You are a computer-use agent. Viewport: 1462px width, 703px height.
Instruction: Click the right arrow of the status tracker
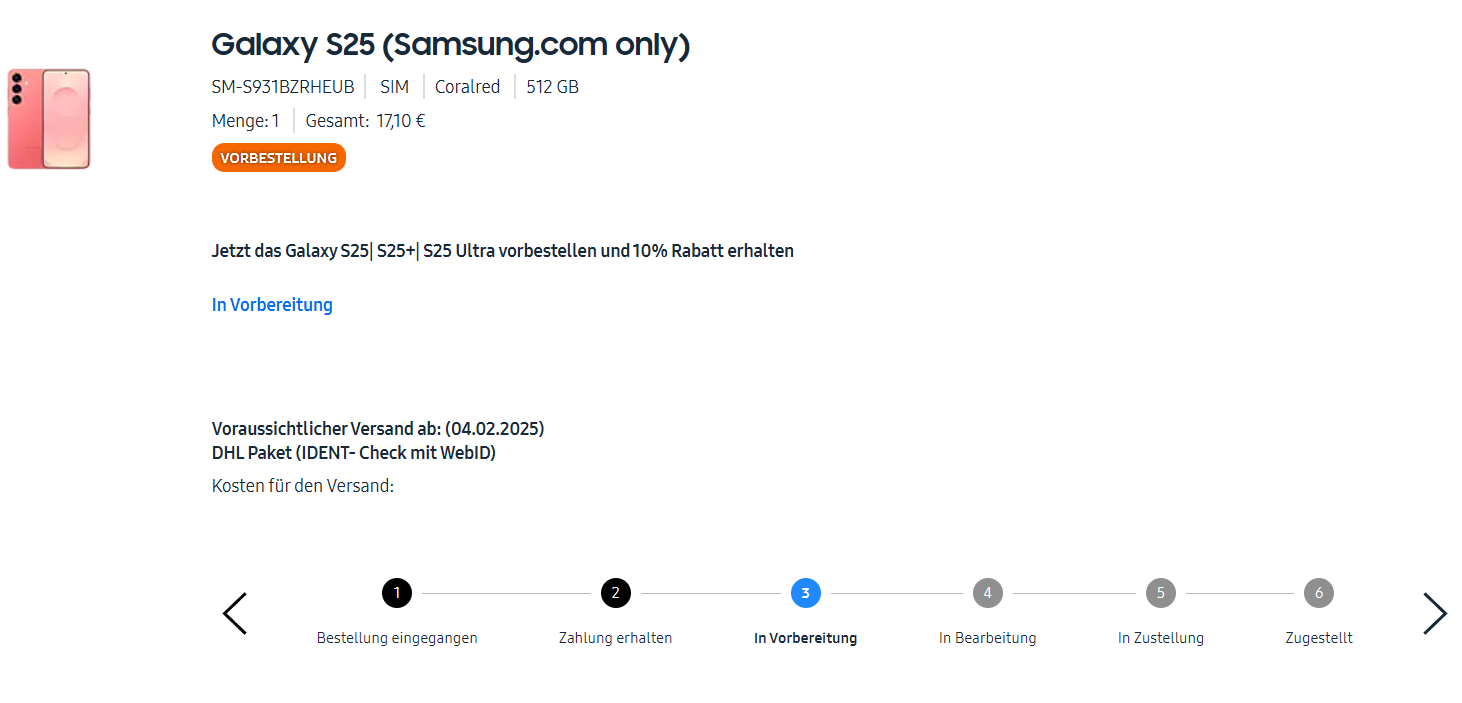click(x=1434, y=613)
